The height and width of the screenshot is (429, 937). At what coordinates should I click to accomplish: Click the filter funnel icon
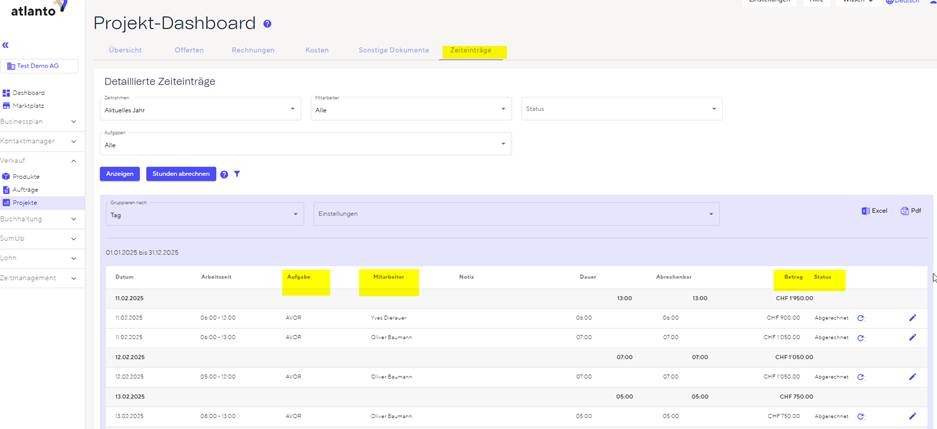(237, 174)
